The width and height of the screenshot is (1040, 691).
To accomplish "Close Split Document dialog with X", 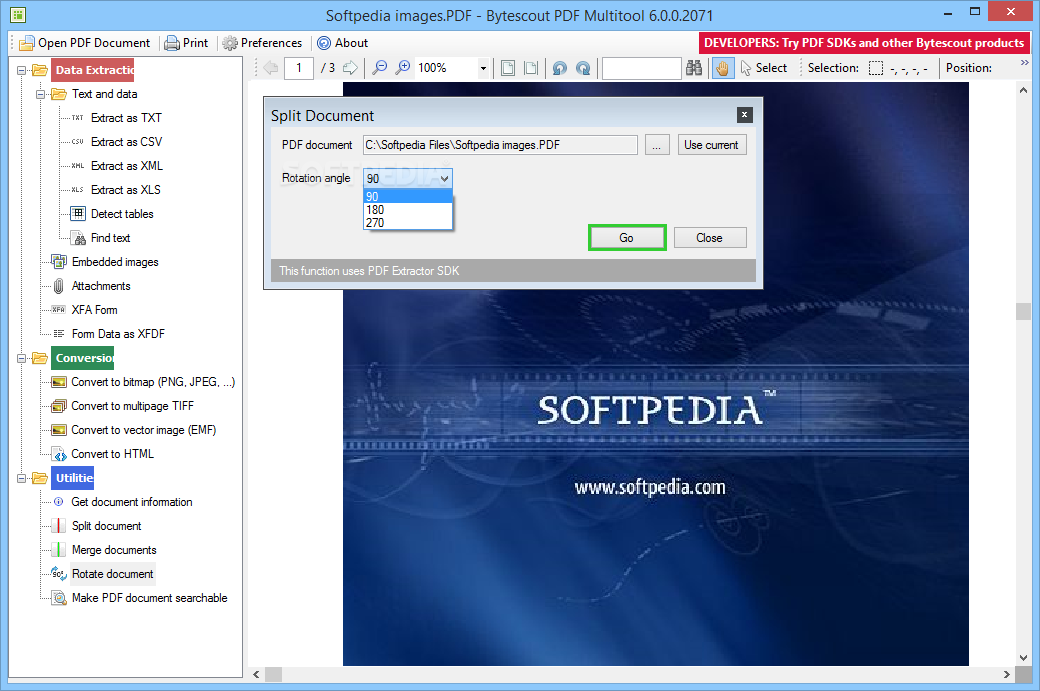I will pos(744,115).
